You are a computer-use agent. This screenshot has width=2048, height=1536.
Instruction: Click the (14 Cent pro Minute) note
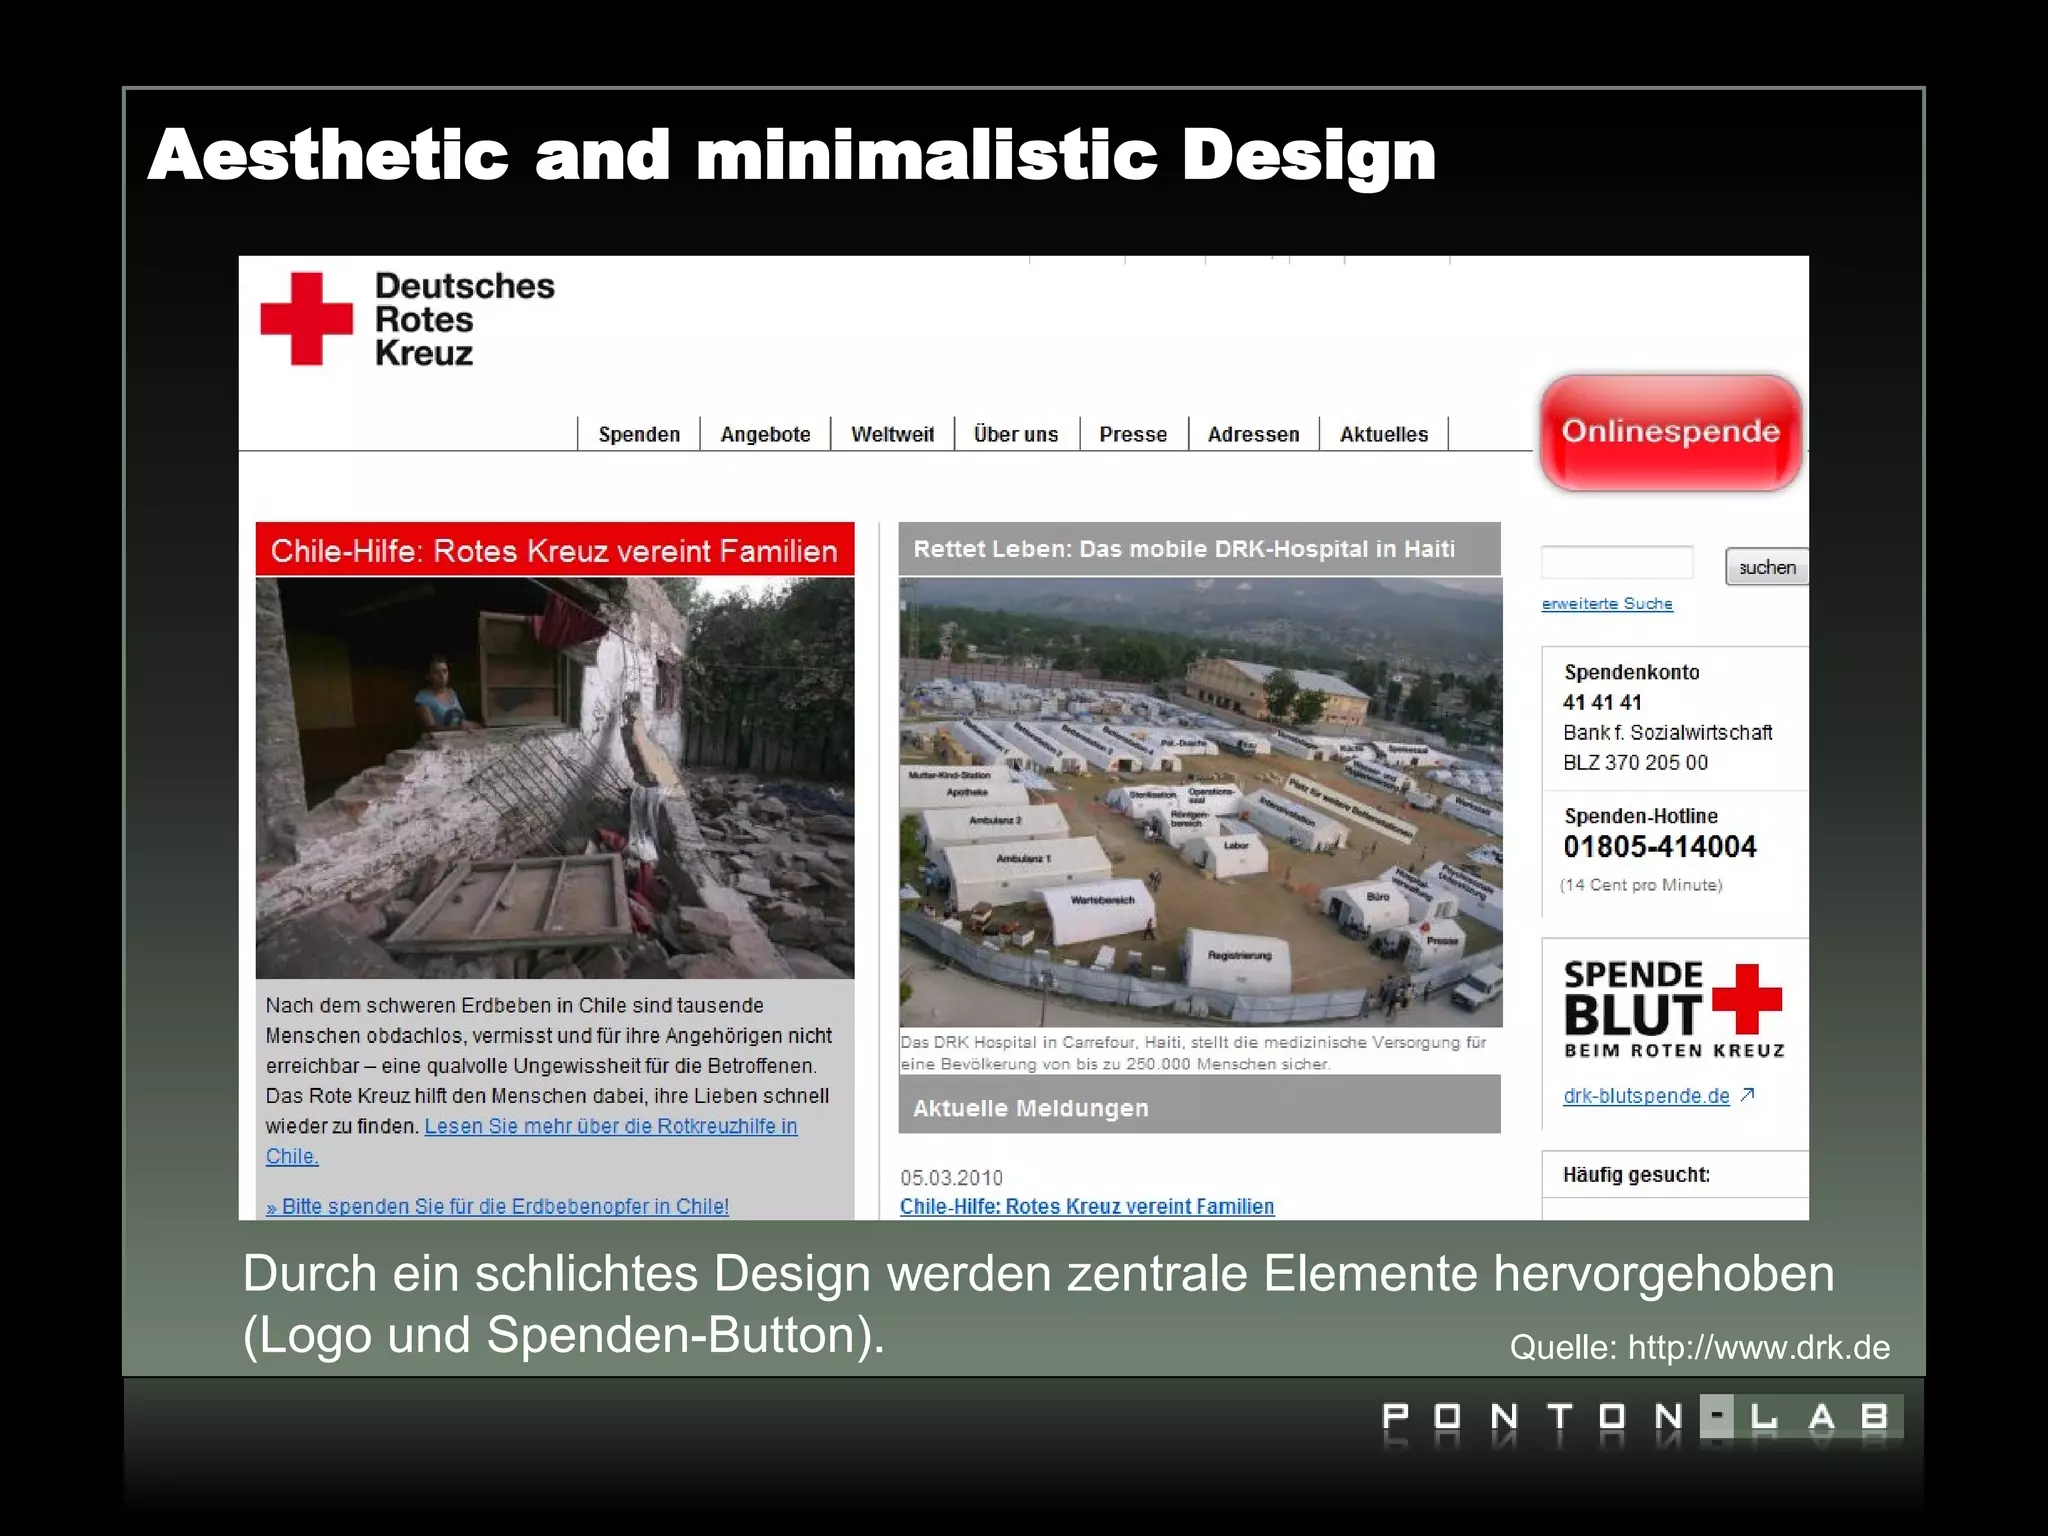pyautogui.click(x=1641, y=885)
